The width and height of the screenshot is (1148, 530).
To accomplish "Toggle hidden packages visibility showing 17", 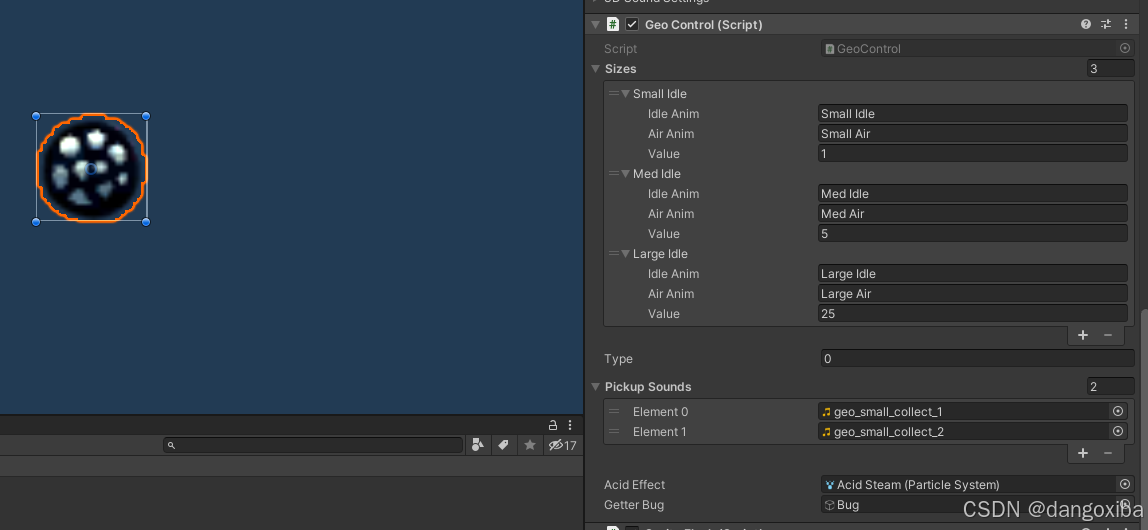I will [562, 444].
